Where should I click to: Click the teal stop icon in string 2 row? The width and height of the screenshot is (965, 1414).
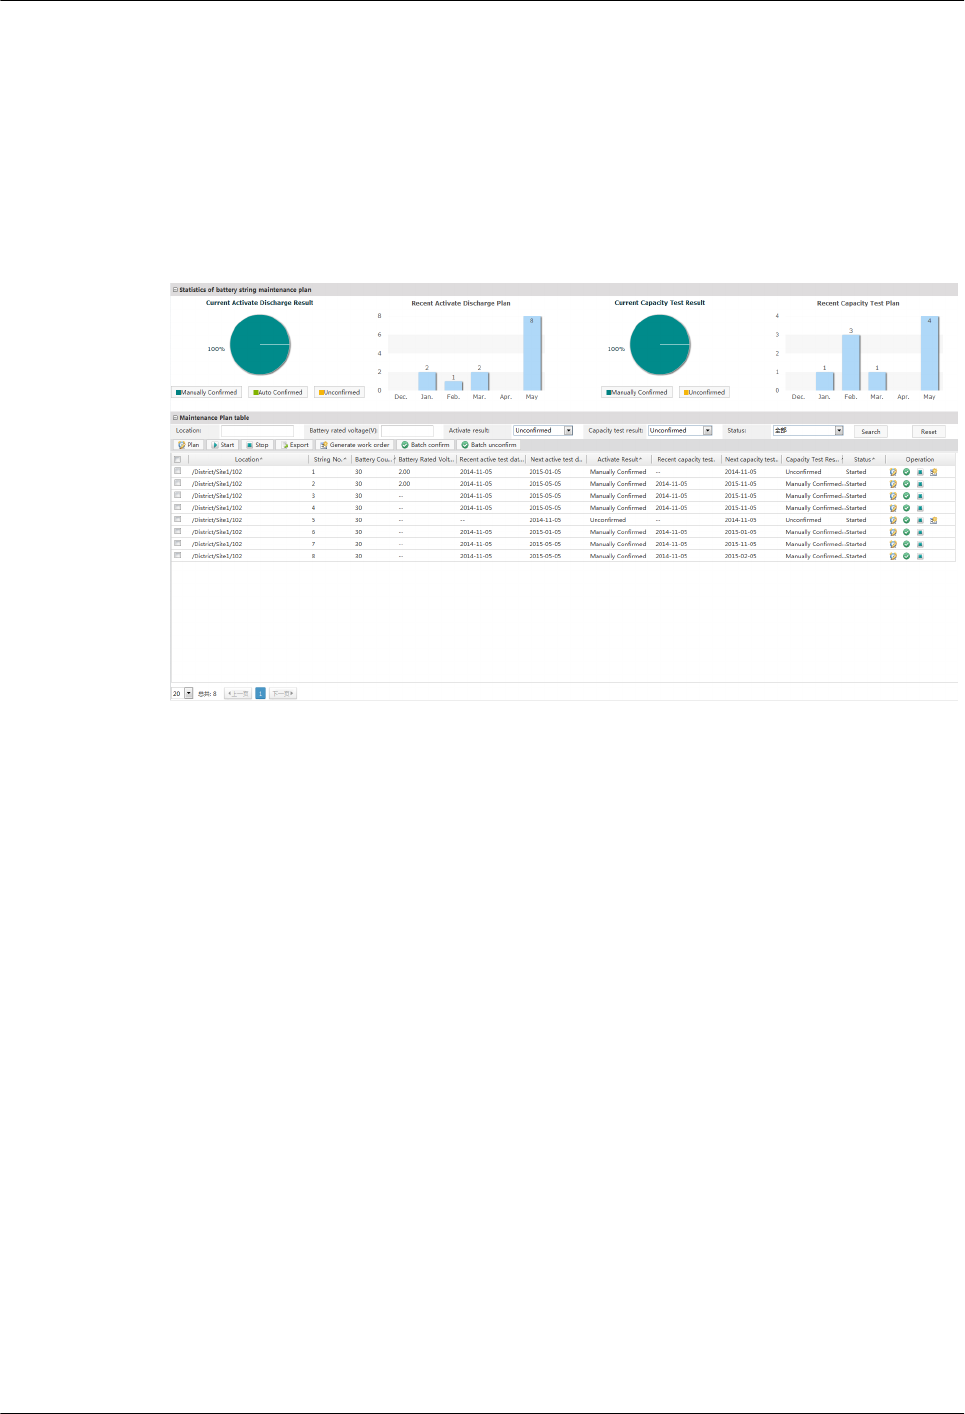pos(920,484)
